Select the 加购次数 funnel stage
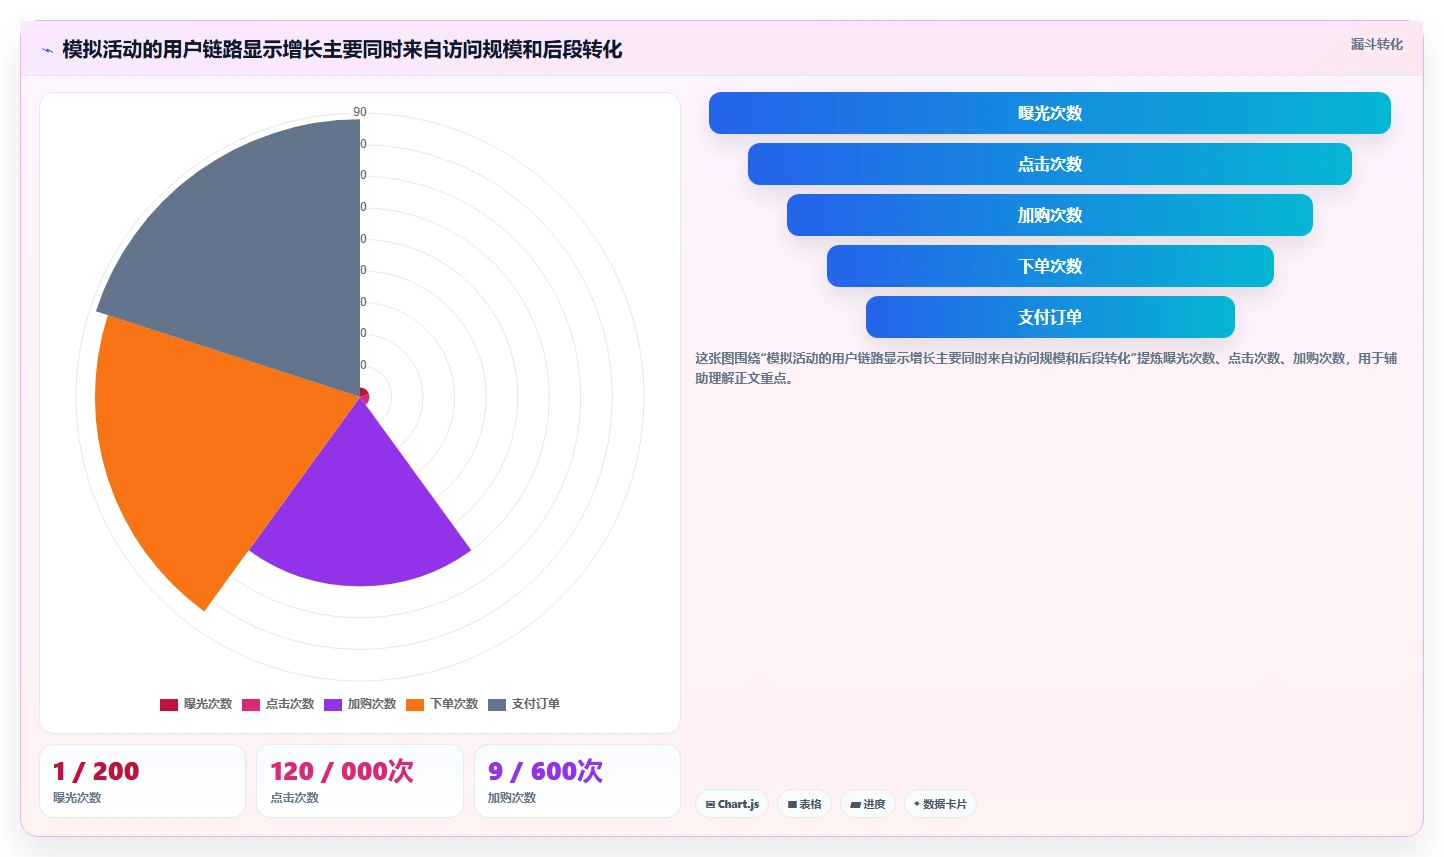This screenshot has height=857, width=1444. [x=1049, y=215]
